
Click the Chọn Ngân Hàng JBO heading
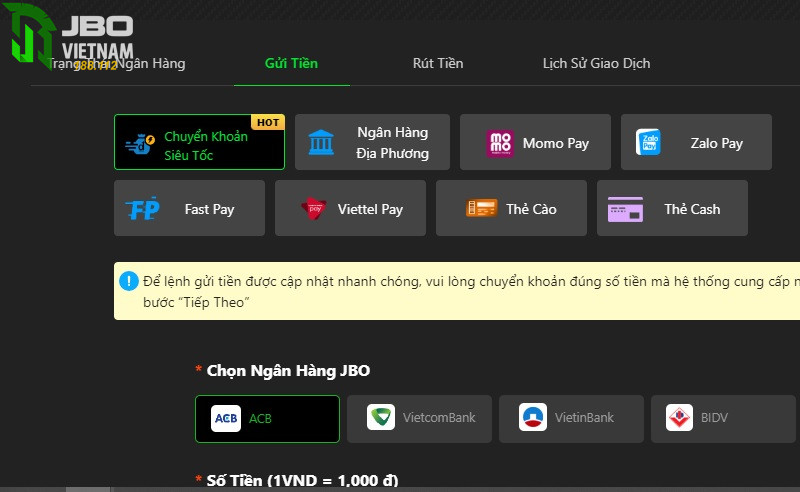pos(288,371)
